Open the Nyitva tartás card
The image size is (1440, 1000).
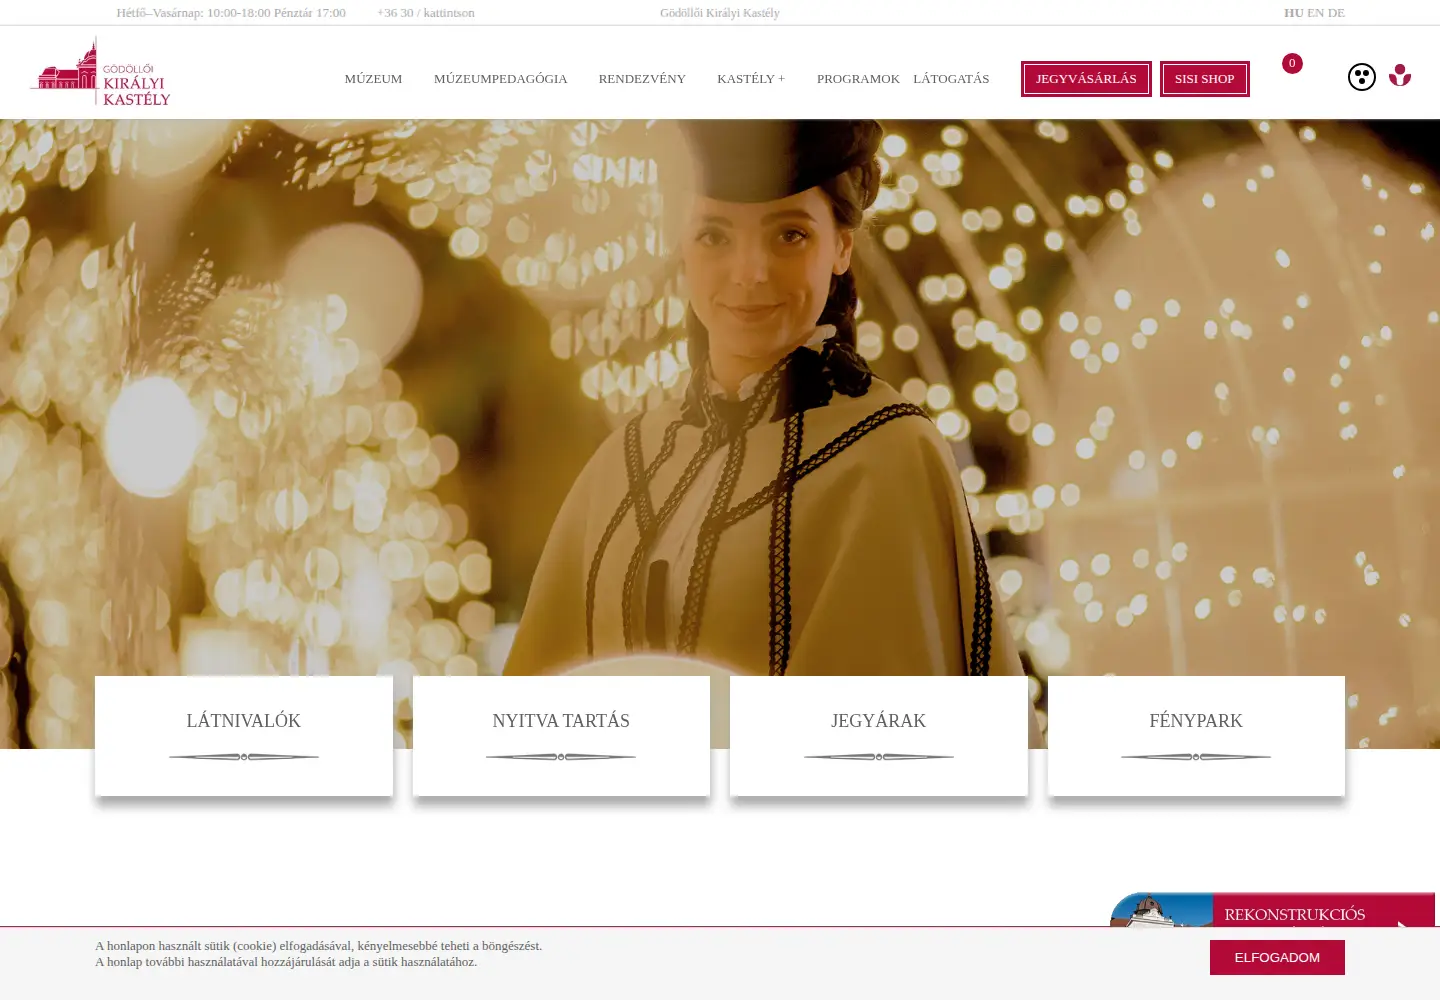(x=561, y=736)
